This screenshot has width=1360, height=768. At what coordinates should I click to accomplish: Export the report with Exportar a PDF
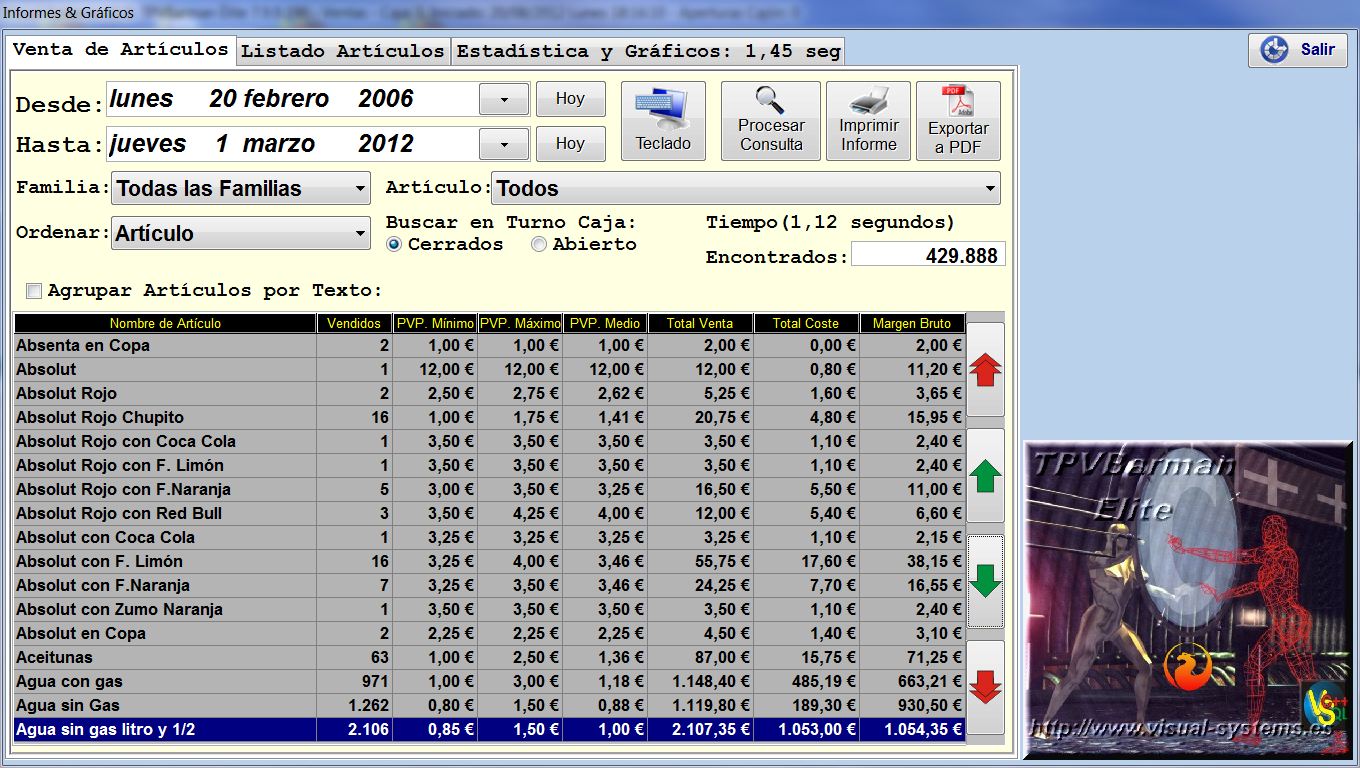[957, 121]
